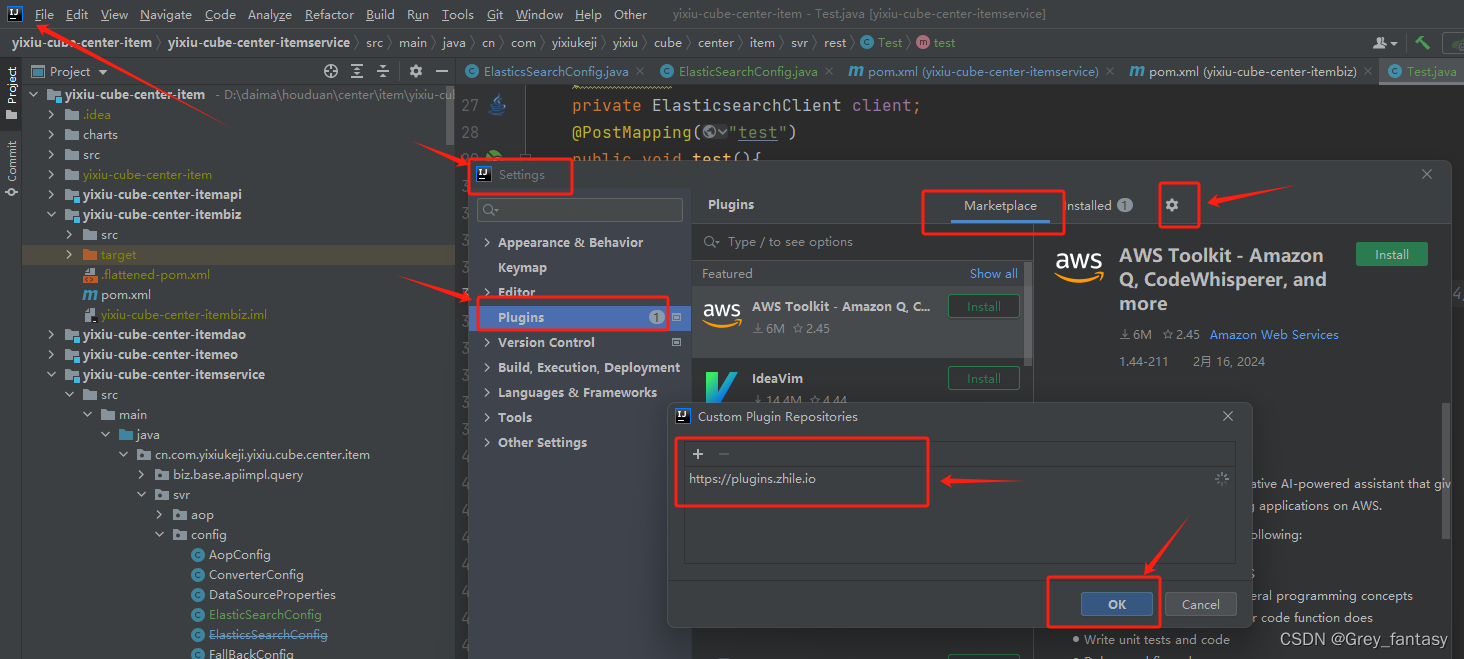Collapse the config folder
This screenshot has width=1464, height=659.
click(x=160, y=534)
